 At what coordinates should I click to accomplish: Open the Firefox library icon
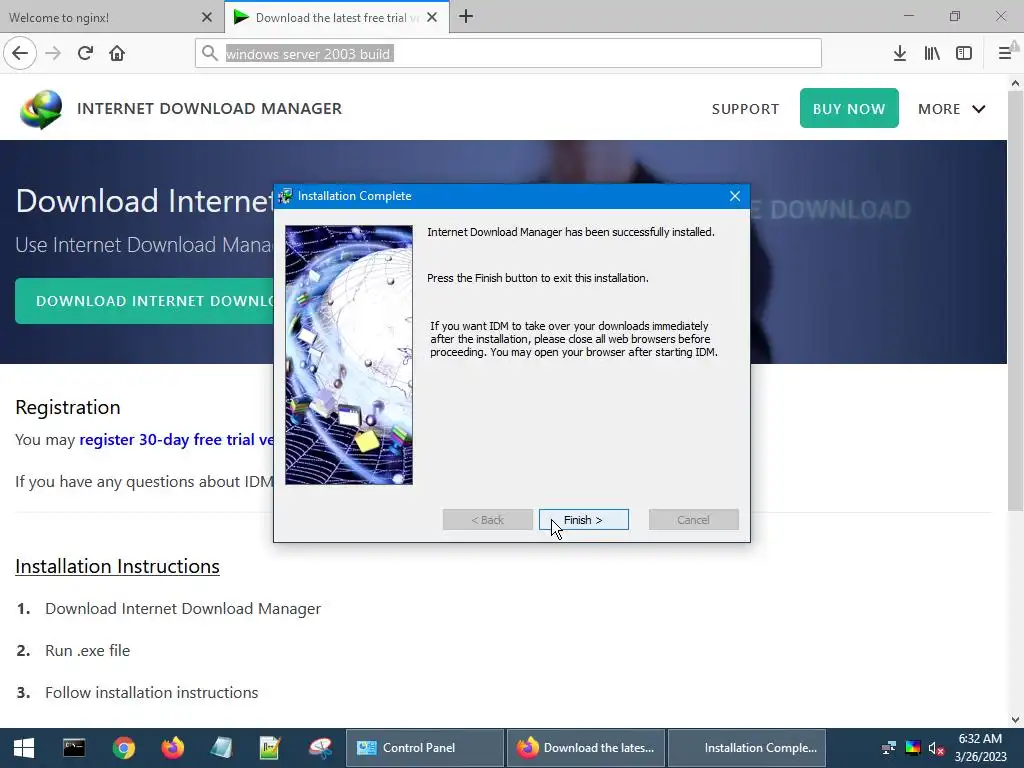(x=932, y=53)
